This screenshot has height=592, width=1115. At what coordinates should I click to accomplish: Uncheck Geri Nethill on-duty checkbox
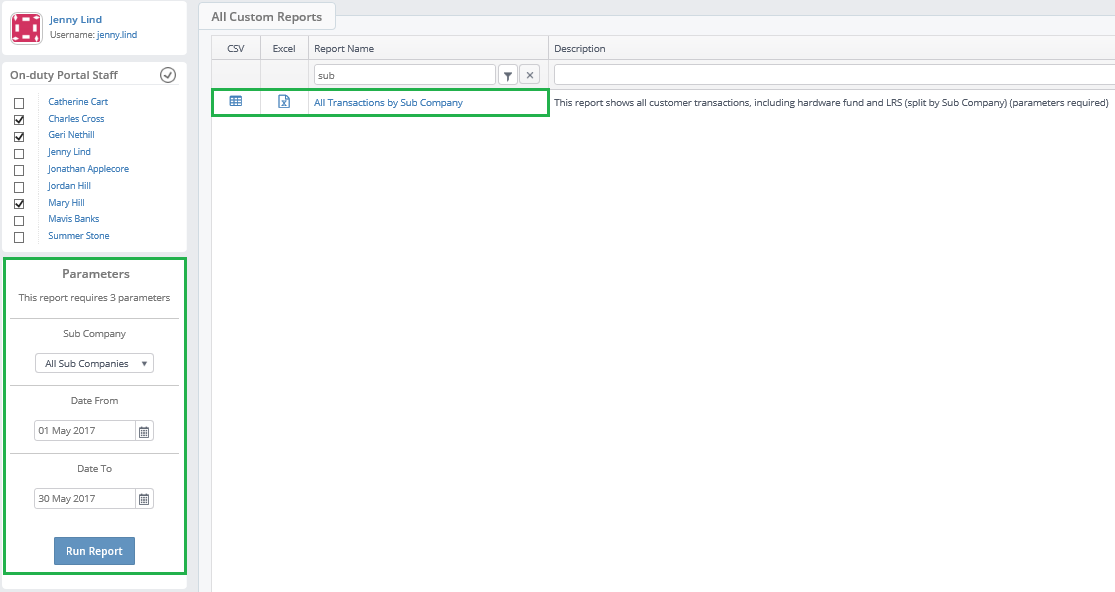tap(19, 136)
